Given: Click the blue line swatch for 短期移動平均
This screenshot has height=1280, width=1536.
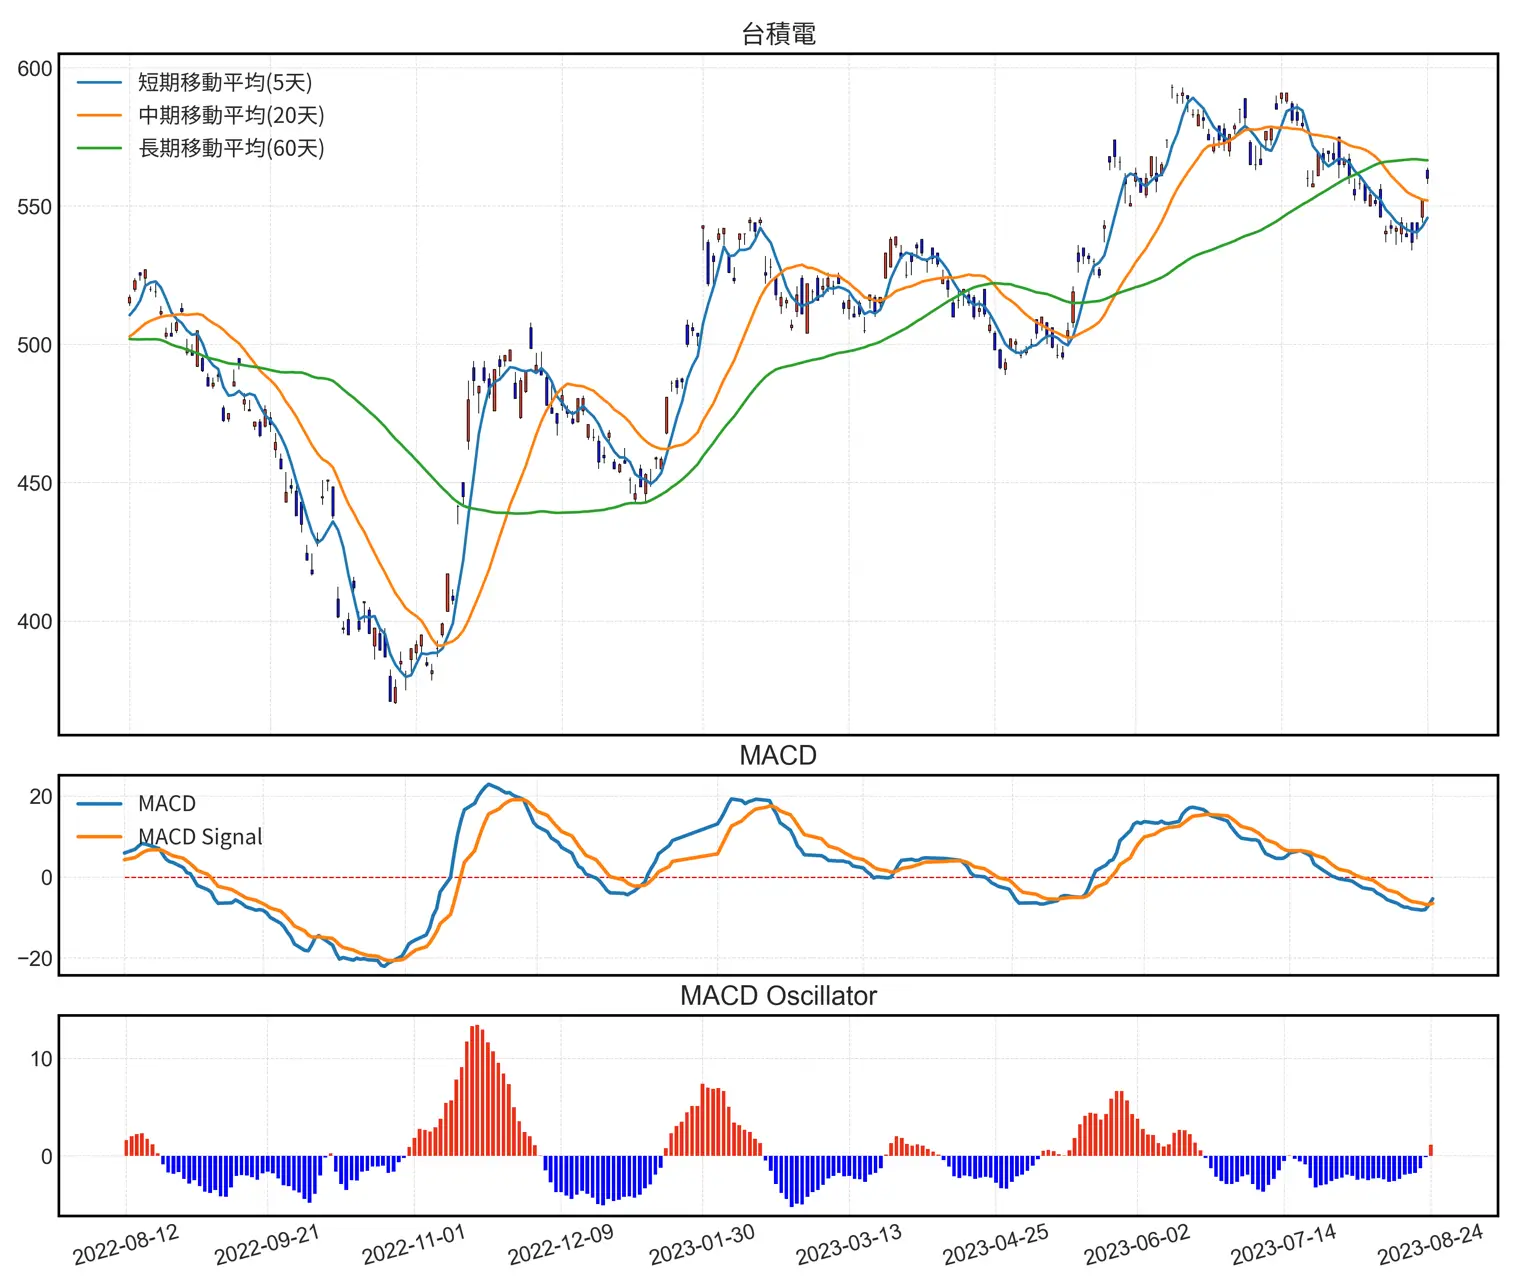Looking at the screenshot, I should [100, 83].
